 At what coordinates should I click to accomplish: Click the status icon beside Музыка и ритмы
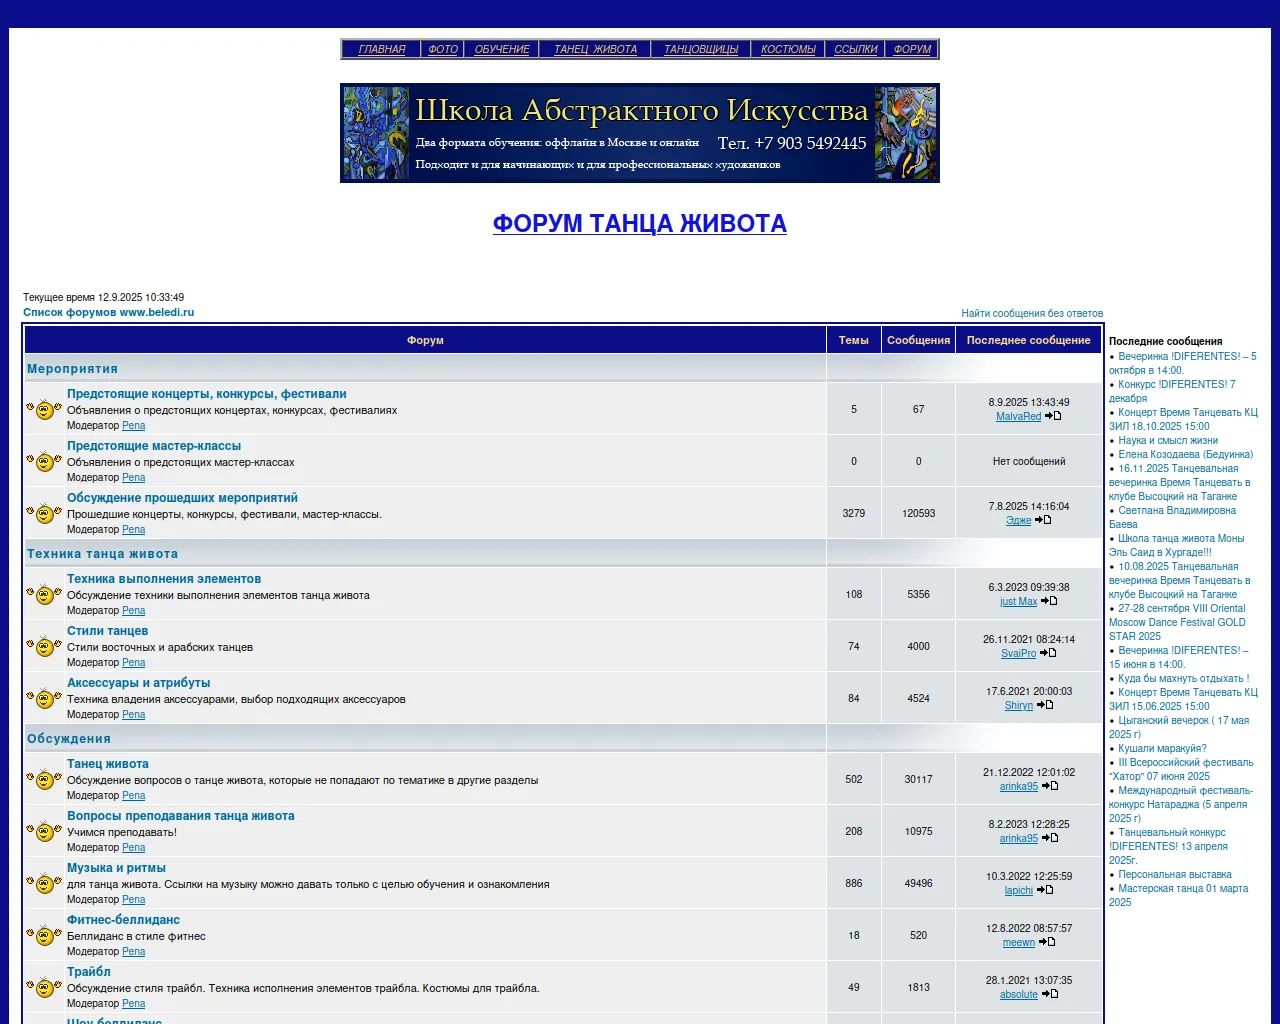(44, 883)
